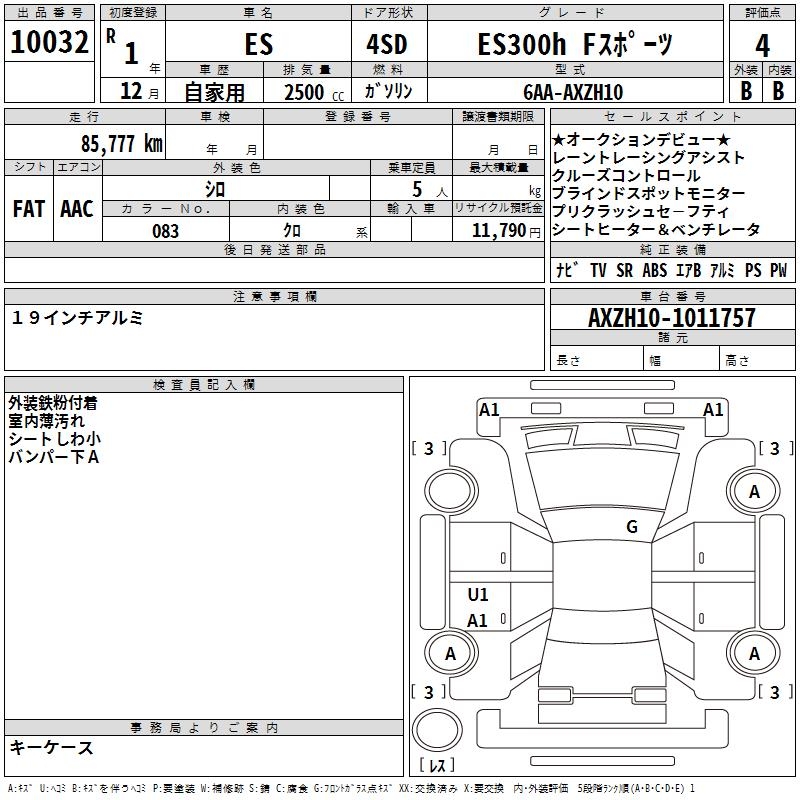
Task: Select mileage 85,777 km
Action: pyautogui.click(x=122, y=143)
